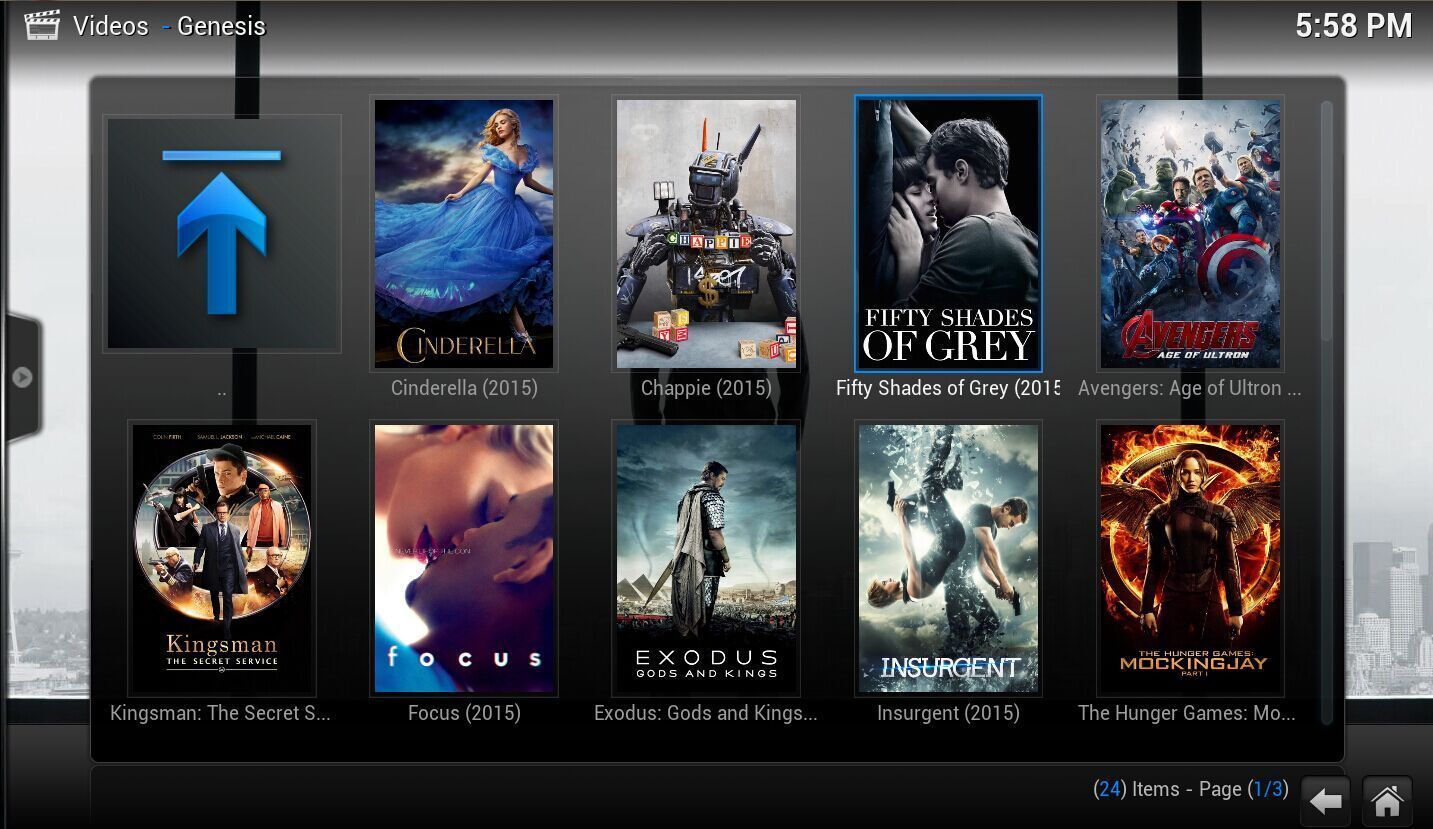
Task: Click the home icon button
Action: [x=1387, y=801]
